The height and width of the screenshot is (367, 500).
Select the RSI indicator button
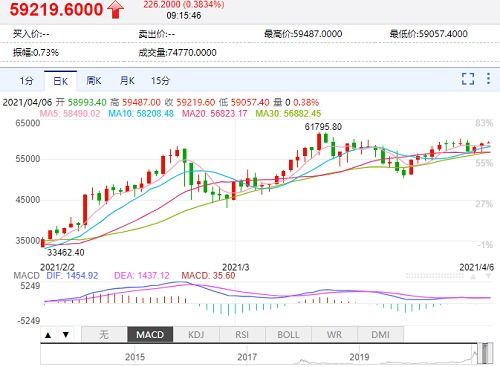pos(242,335)
